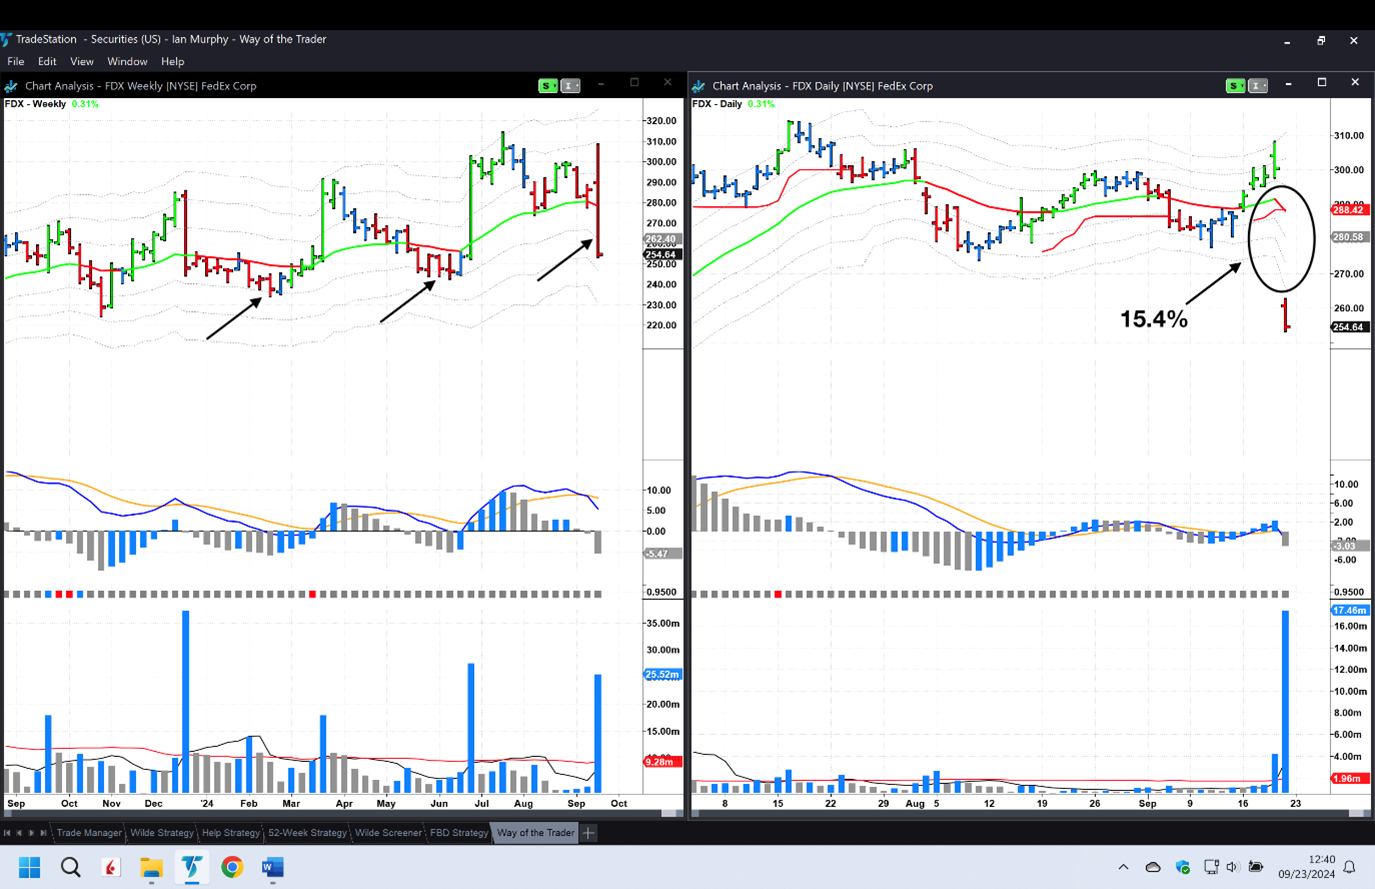This screenshot has height=889, width=1375.
Task: Open the notifications bell icon
Action: [x=1349, y=867]
